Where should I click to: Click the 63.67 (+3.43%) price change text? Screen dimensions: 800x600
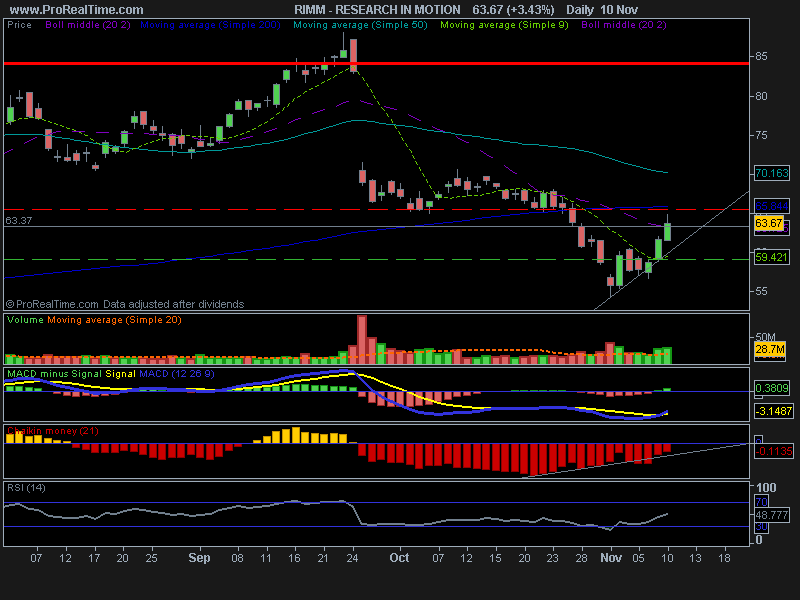pyautogui.click(x=513, y=10)
